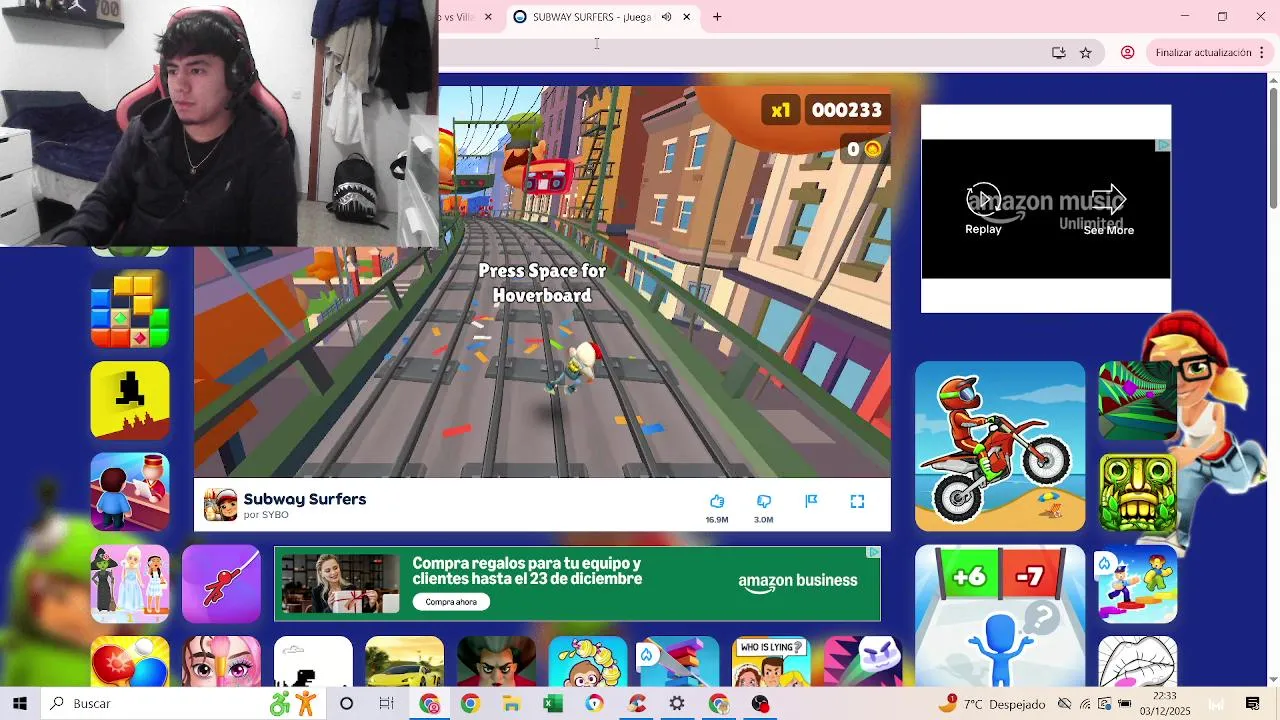Open the tower block stacking game thumbnail
The width and height of the screenshot is (1280, 720).
(679, 662)
